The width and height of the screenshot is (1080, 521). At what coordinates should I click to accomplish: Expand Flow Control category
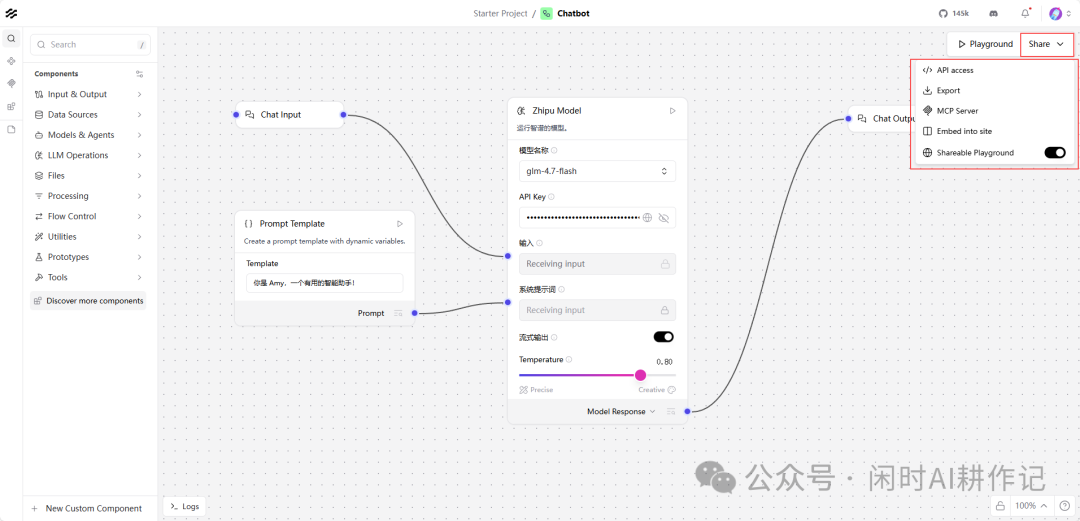[x=90, y=216]
